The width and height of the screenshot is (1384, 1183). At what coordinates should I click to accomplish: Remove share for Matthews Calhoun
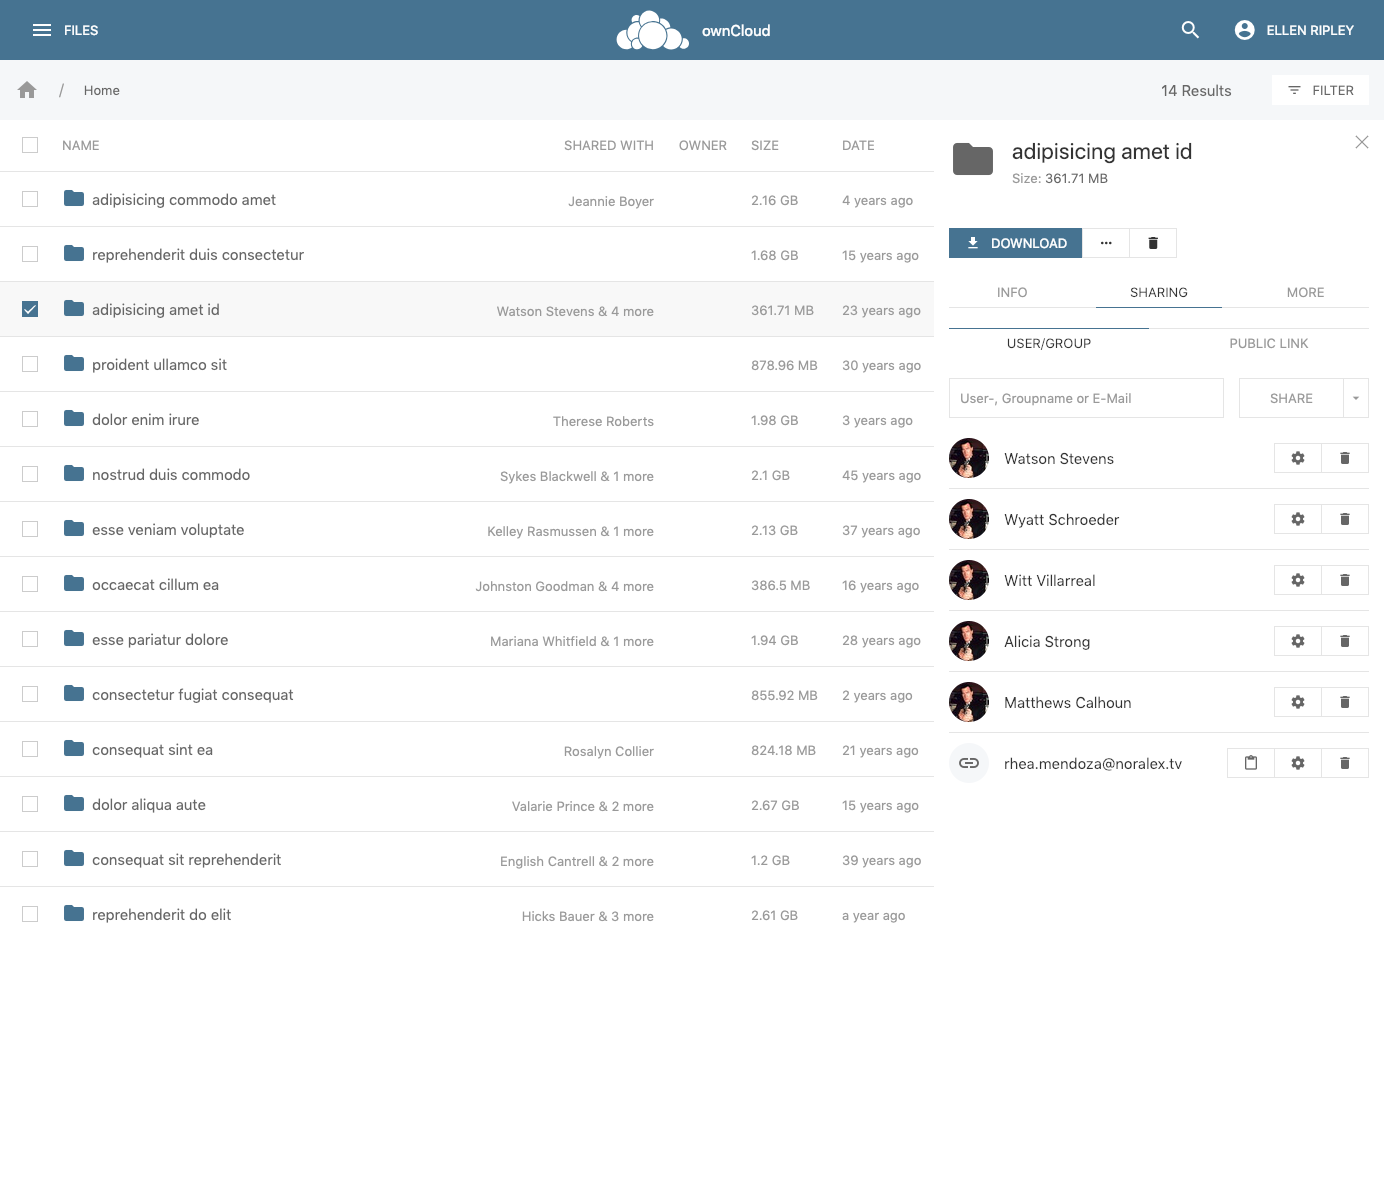tap(1345, 702)
